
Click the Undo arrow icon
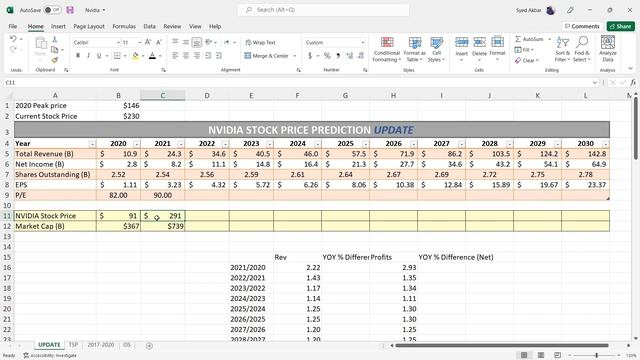click(x=13, y=39)
